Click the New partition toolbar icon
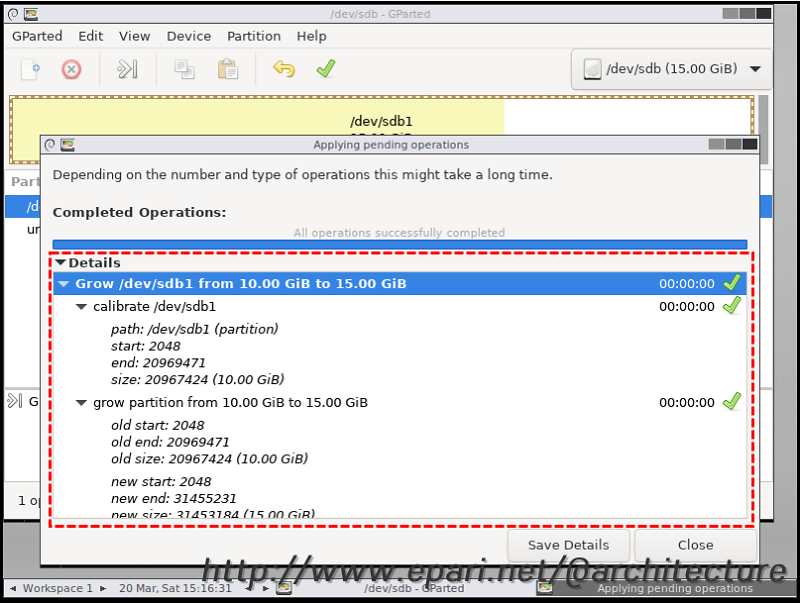 point(30,69)
